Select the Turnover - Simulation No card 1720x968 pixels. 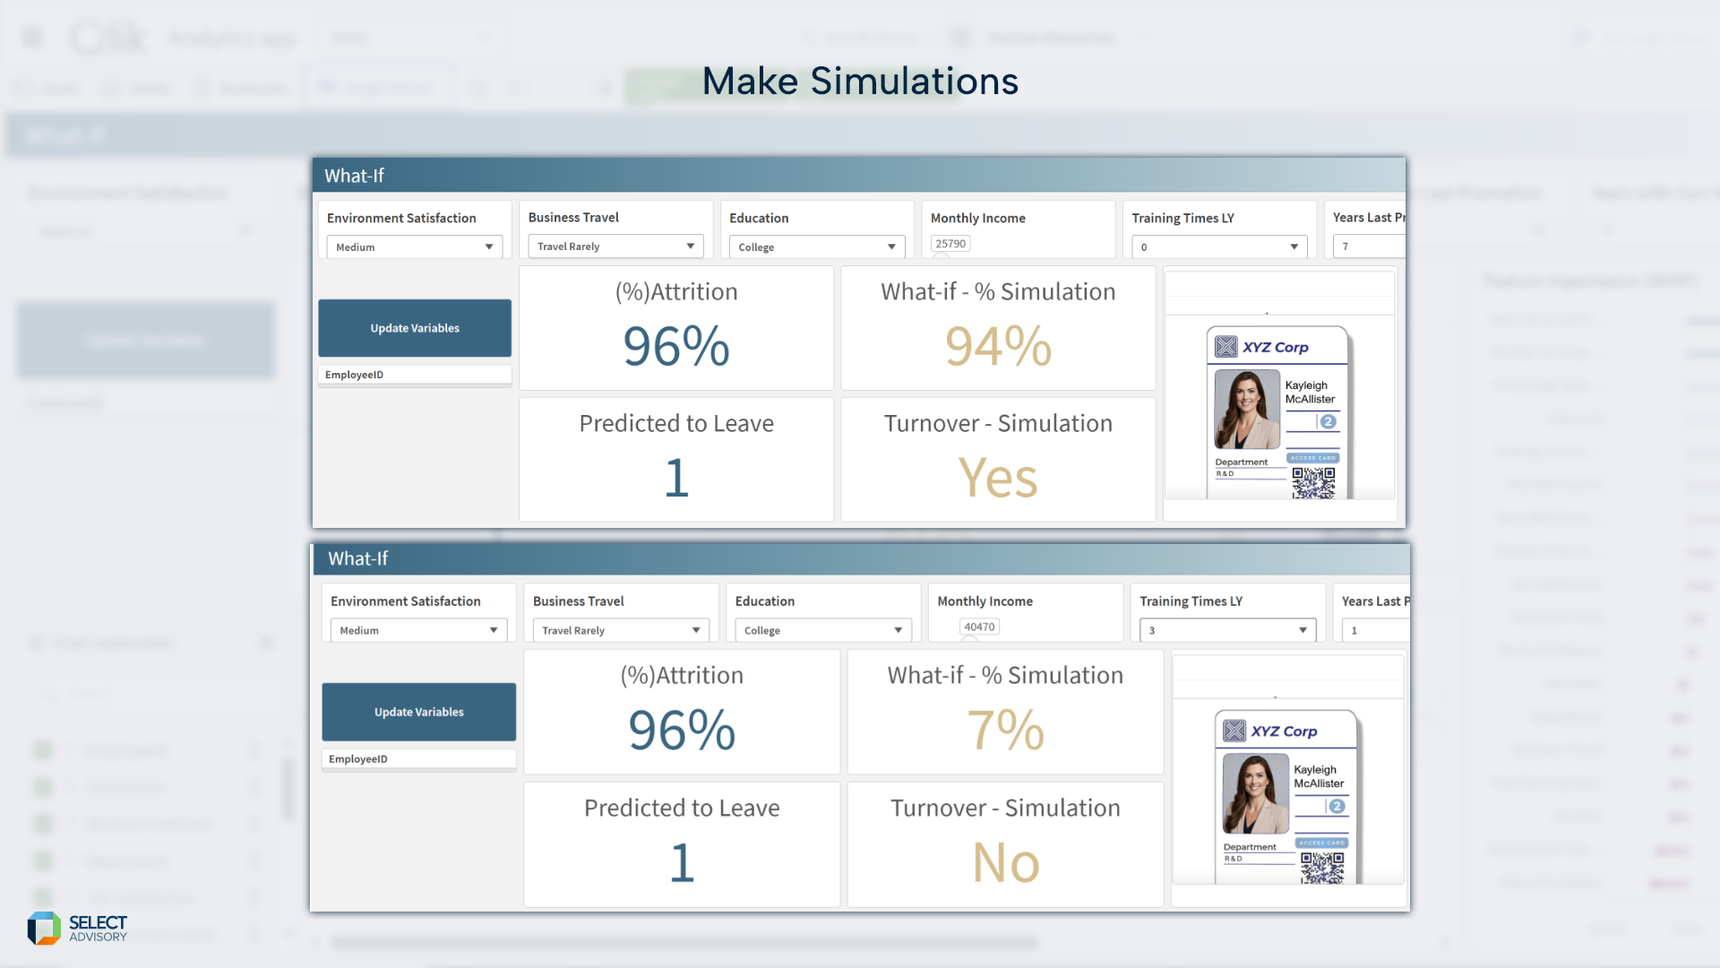(x=1006, y=845)
